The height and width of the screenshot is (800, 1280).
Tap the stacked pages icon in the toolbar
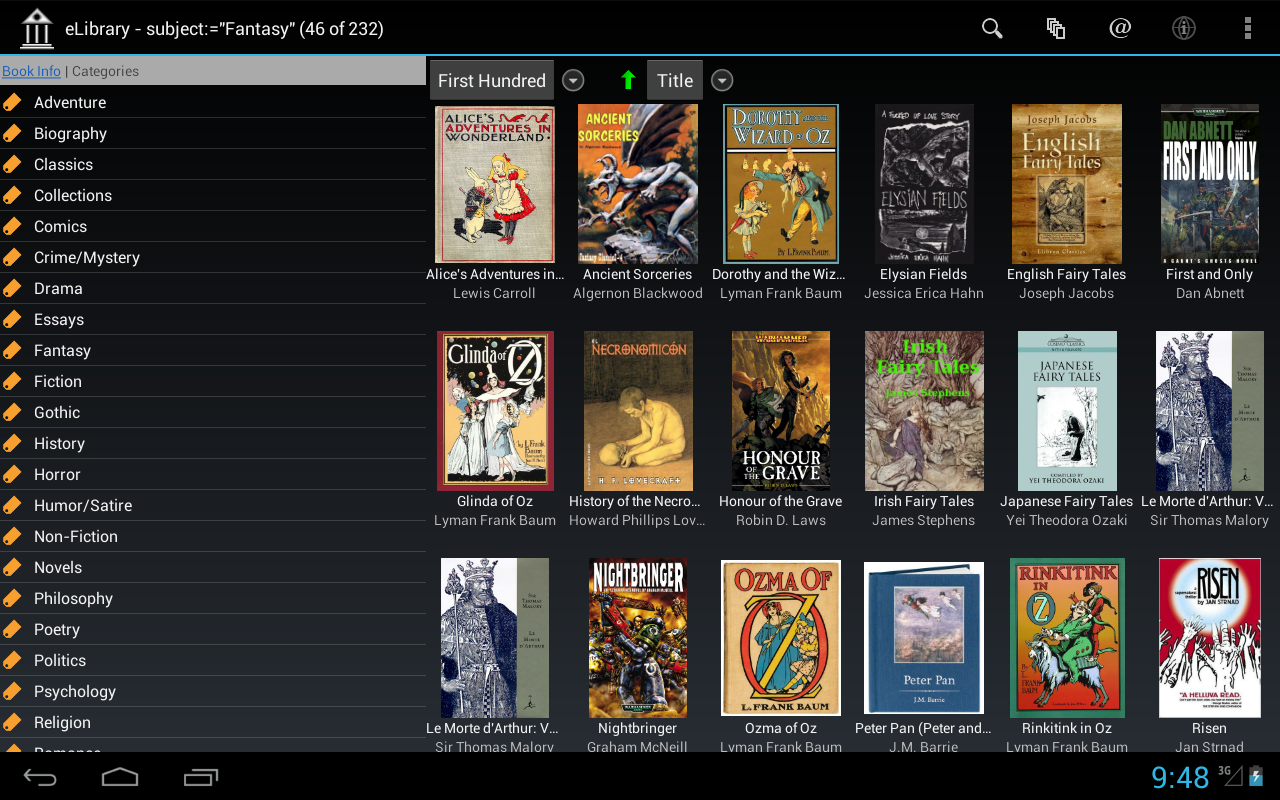[x=1055, y=28]
